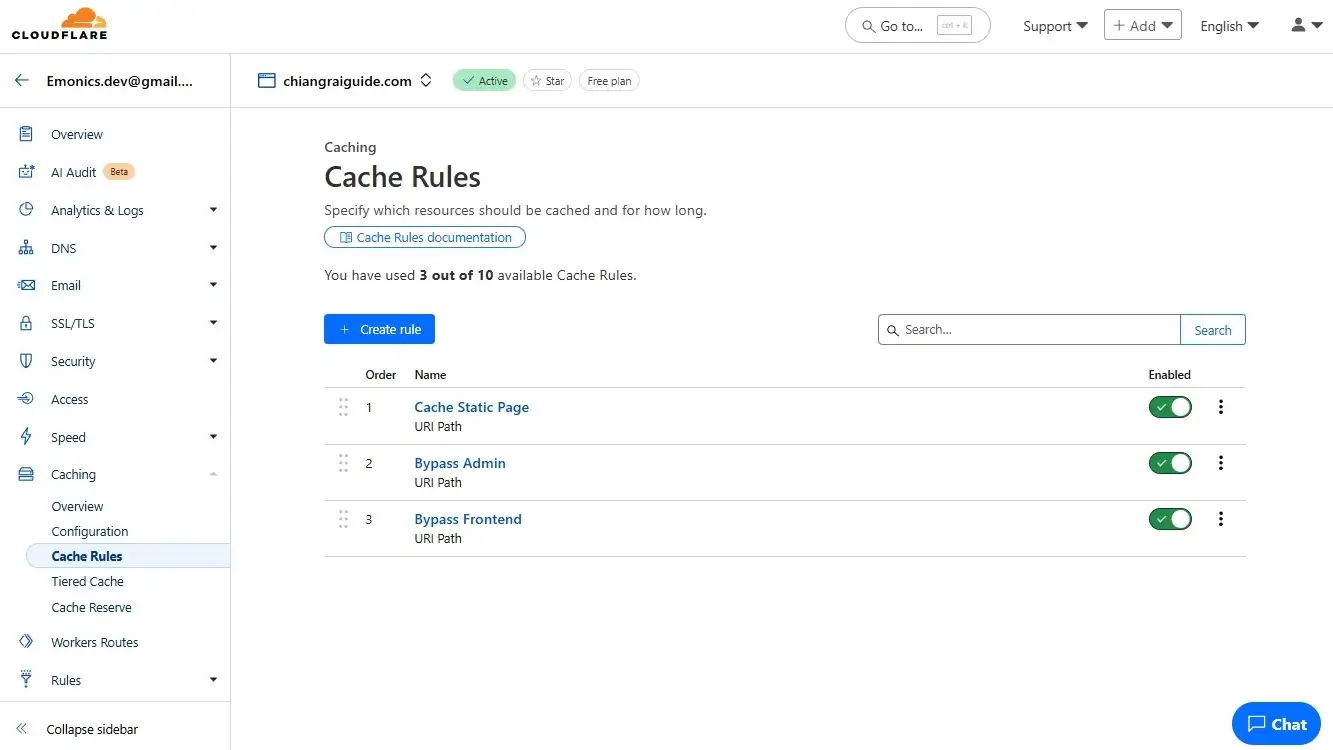Open the Add dropdown button
The width and height of the screenshot is (1333, 750).
coord(1143,25)
